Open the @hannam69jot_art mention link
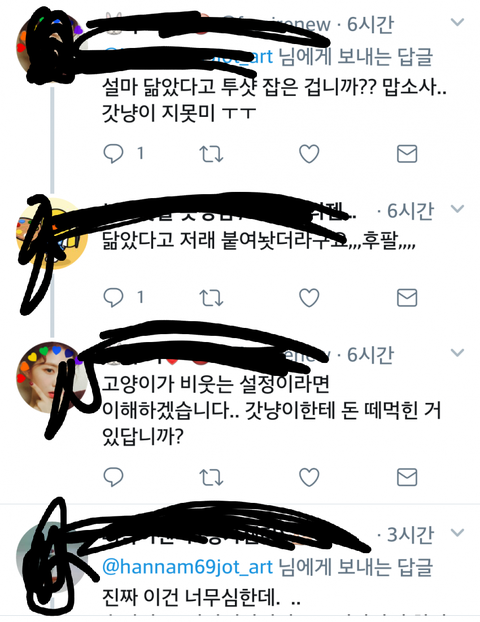 [x=188, y=567]
